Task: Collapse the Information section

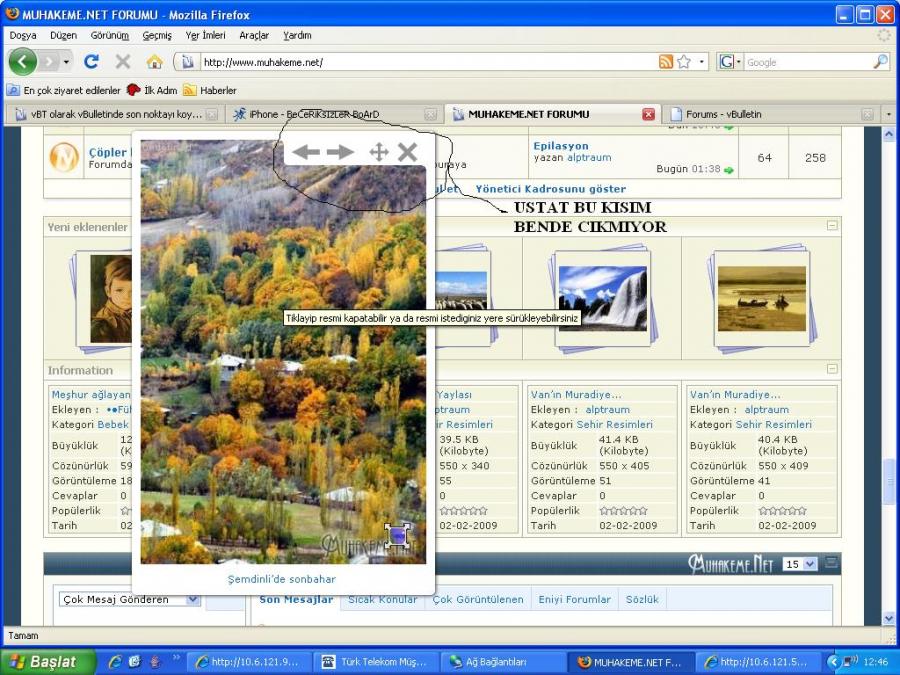Action: coord(832,368)
